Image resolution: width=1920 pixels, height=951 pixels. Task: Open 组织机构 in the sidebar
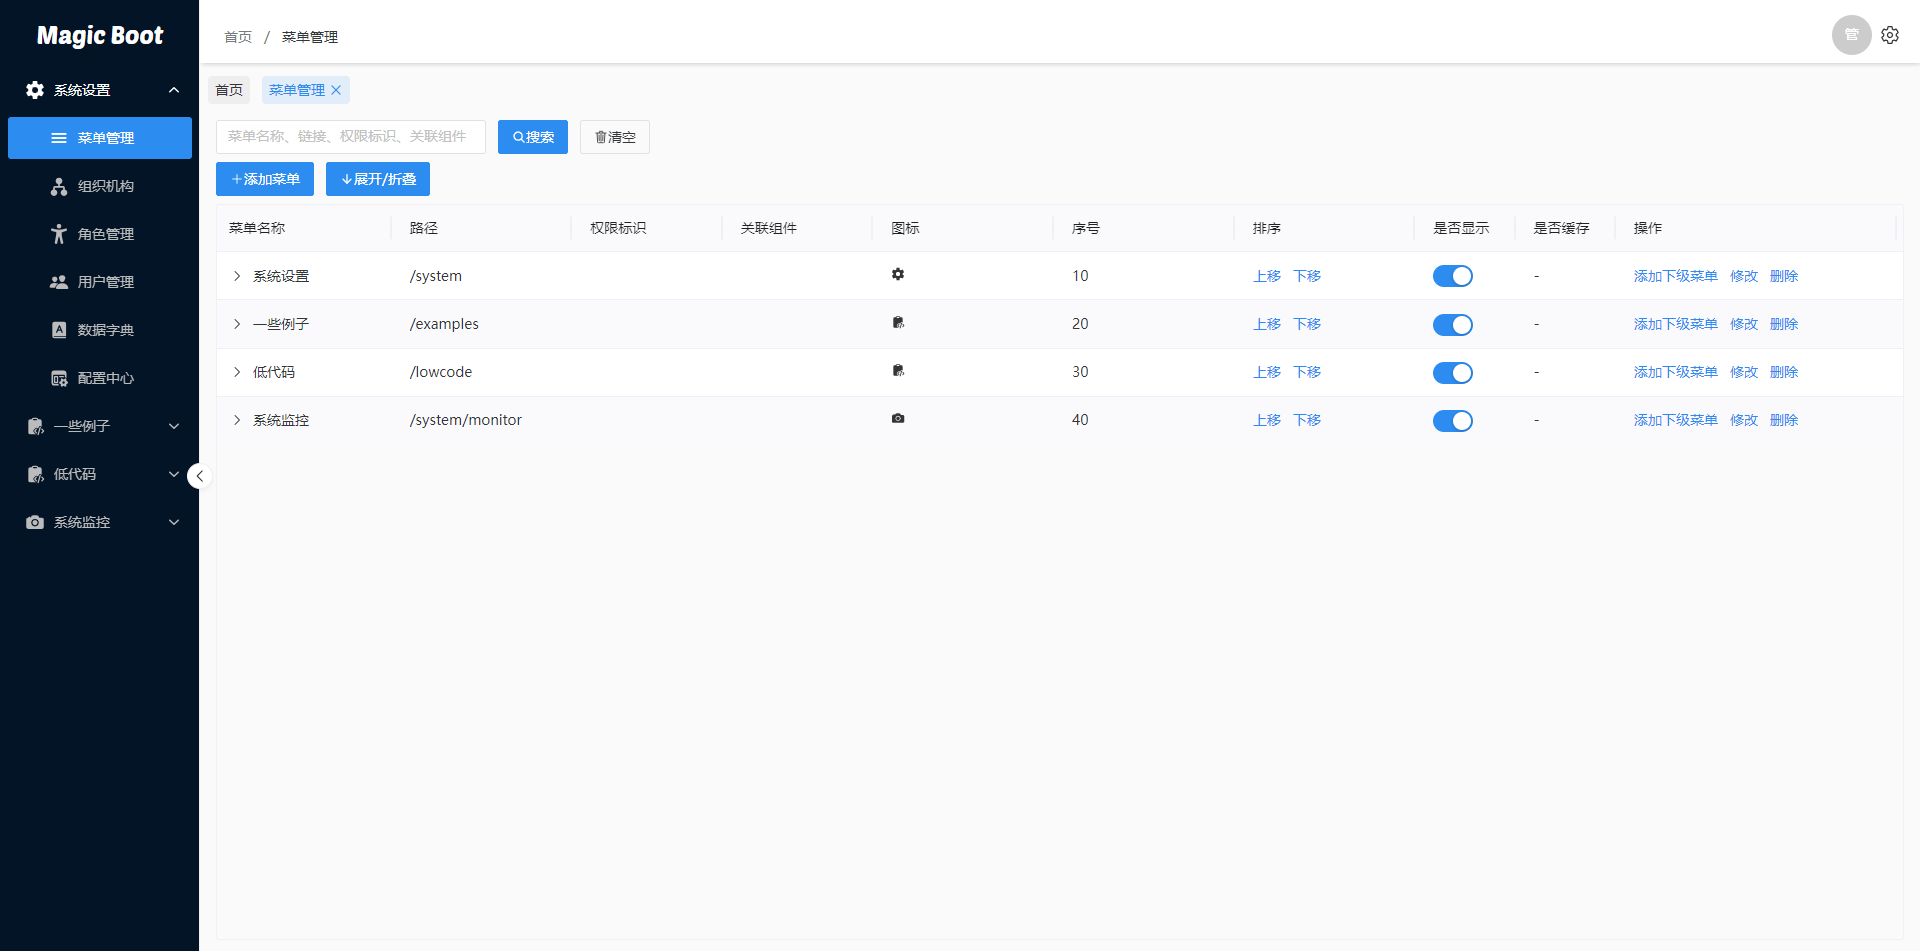click(100, 186)
